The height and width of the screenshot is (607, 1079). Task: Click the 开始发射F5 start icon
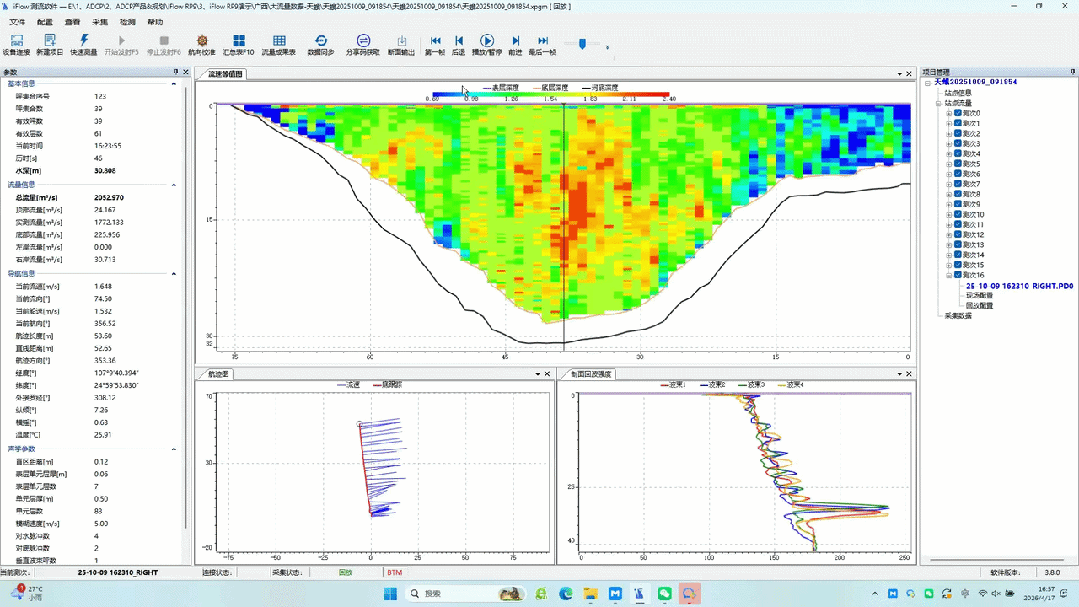[x=122, y=41]
